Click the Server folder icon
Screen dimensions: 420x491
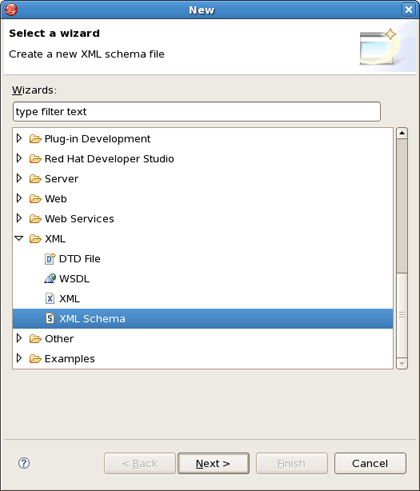[35, 179]
